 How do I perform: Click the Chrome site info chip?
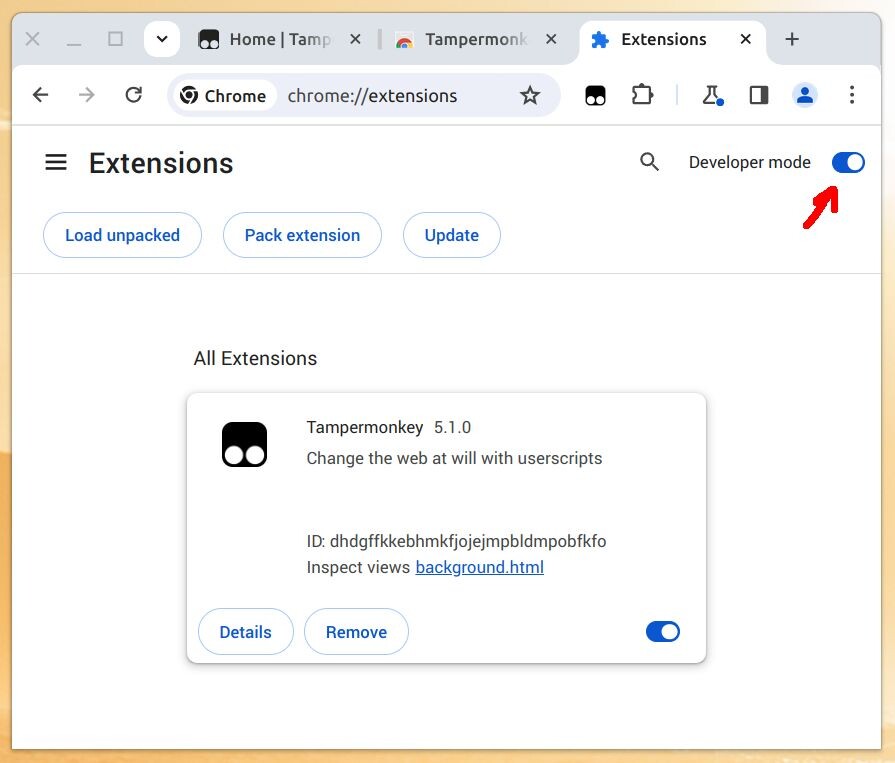click(224, 95)
